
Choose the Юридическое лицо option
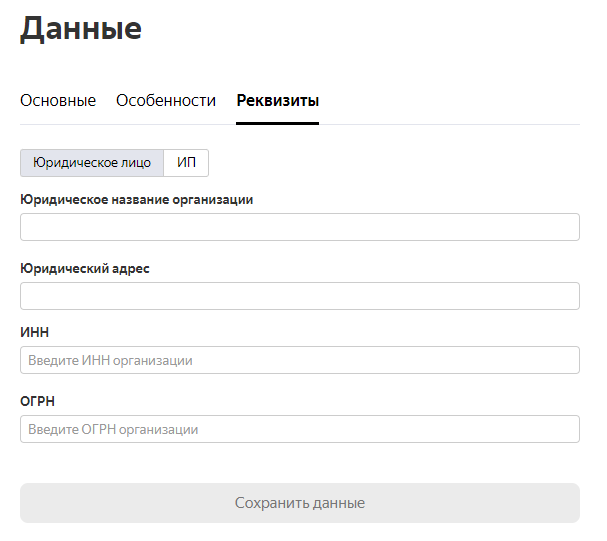coord(92,163)
